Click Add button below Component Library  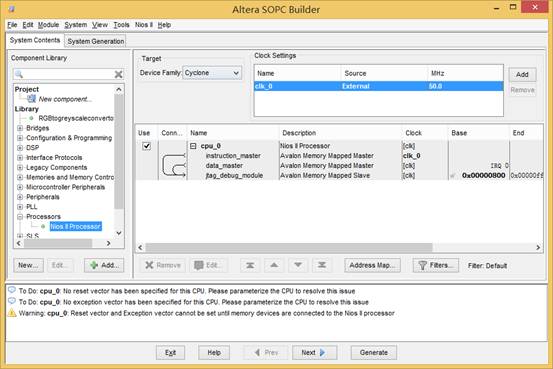coord(104,265)
